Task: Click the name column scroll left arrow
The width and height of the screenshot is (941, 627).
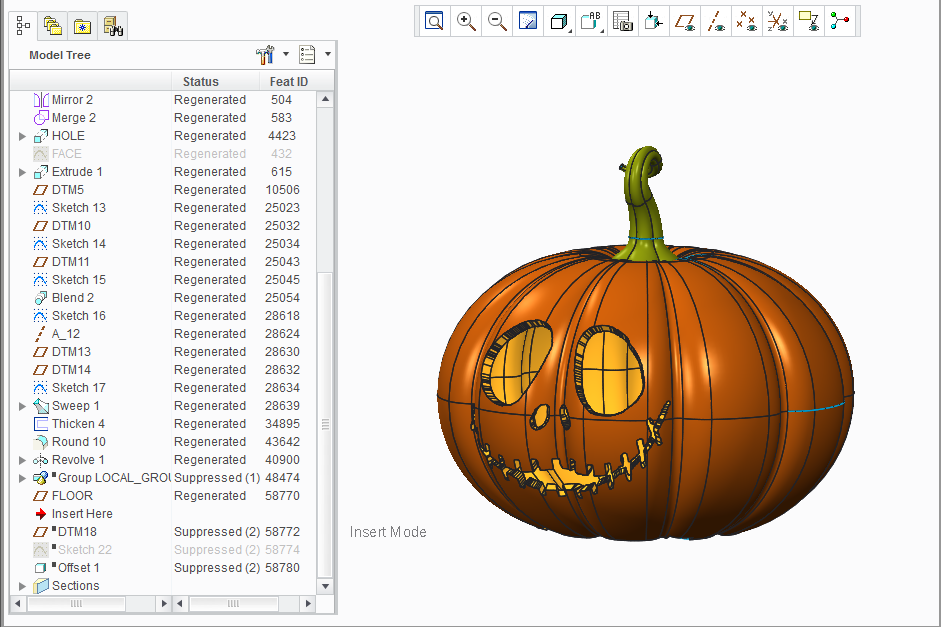Action: pos(17,604)
